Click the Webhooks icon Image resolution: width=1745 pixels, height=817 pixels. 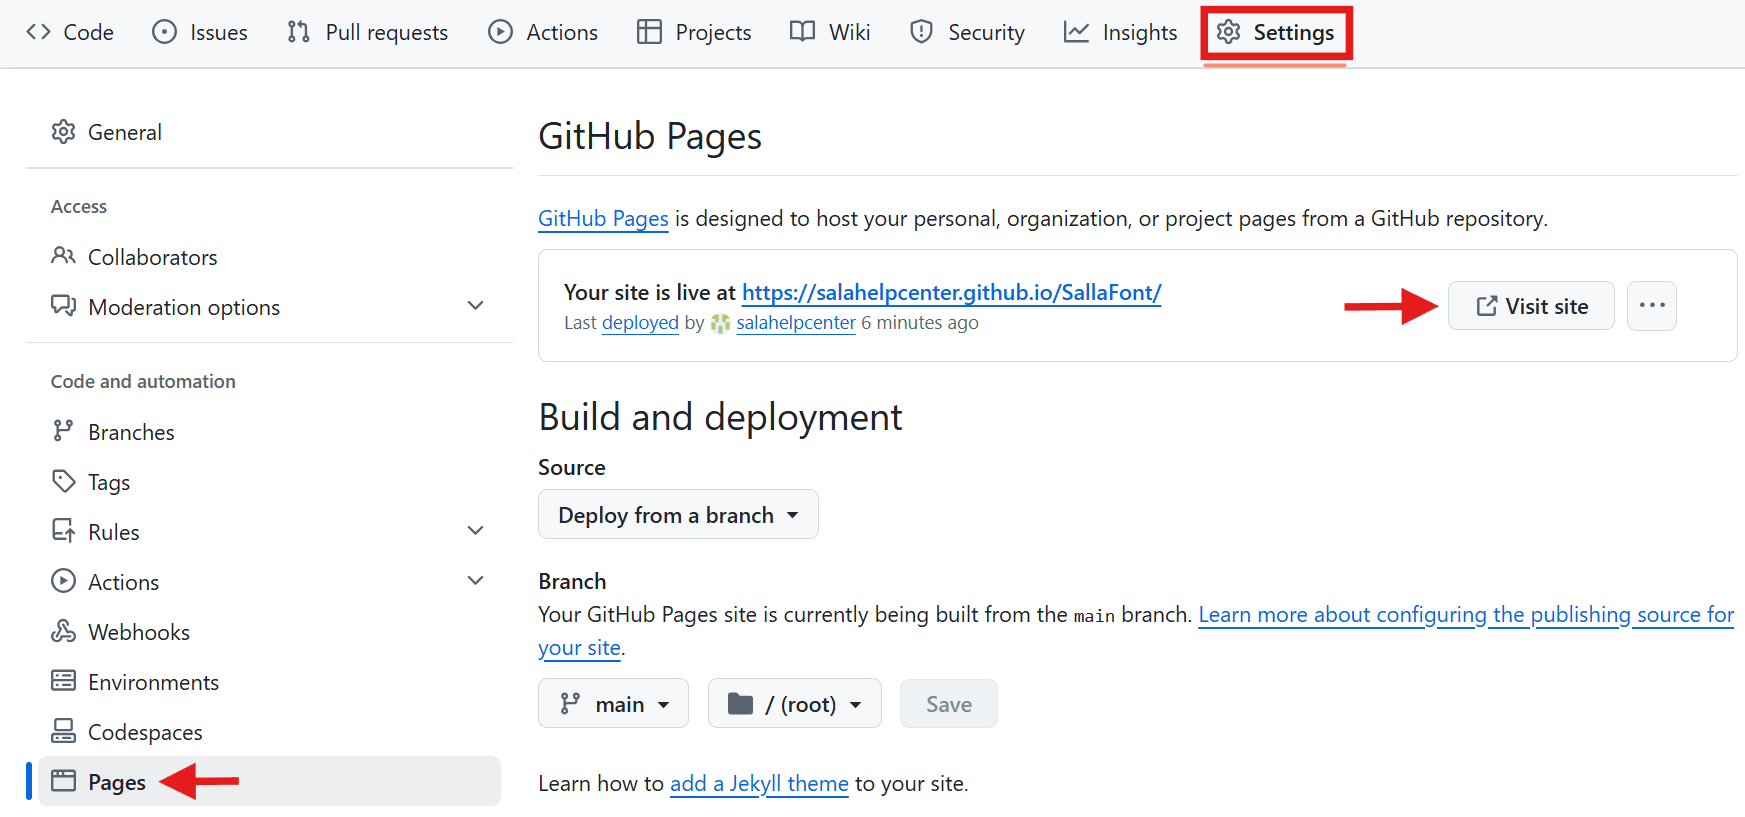point(64,631)
